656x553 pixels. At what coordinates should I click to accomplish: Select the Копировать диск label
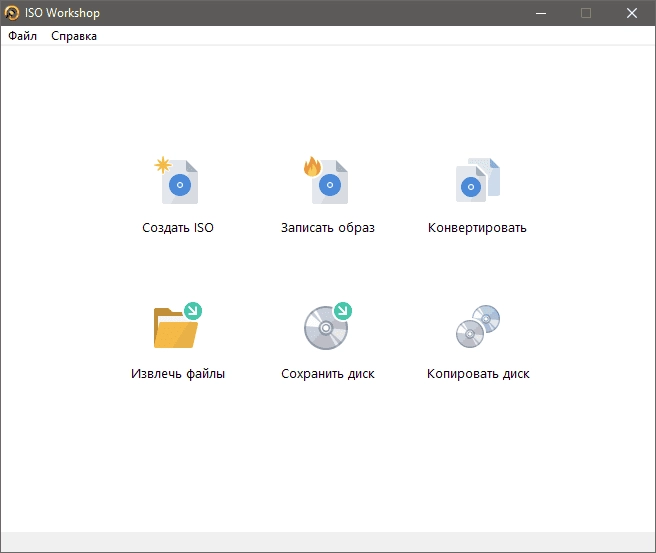coord(478,373)
